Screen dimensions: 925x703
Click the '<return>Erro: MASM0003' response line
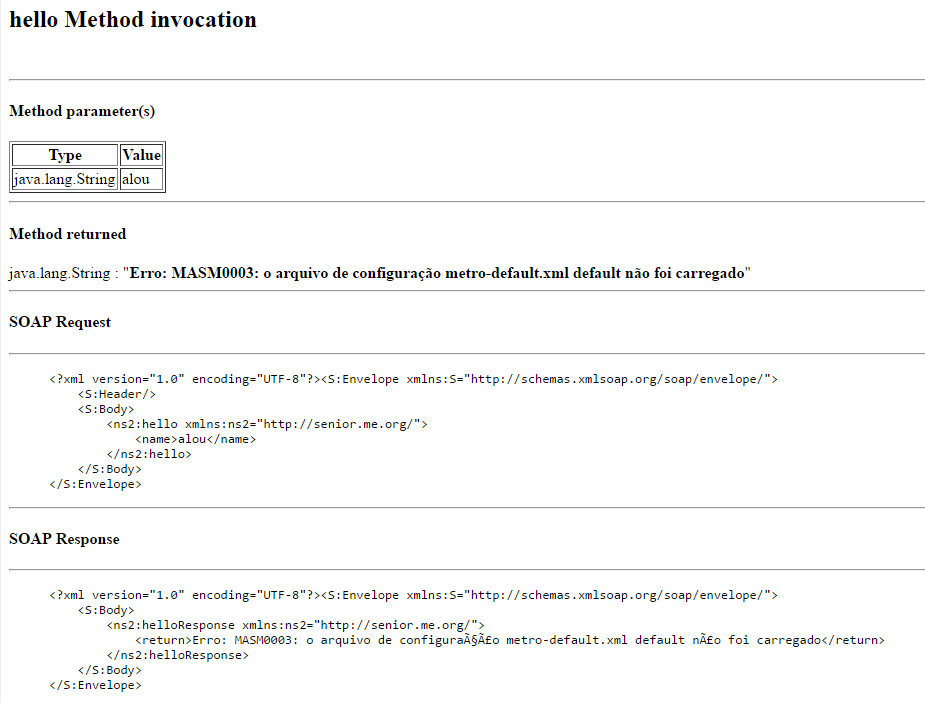point(510,640)
